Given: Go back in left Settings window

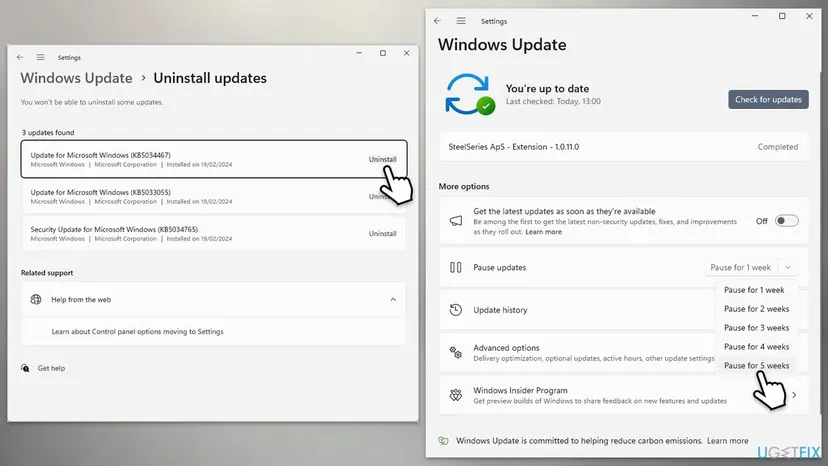Looking at the screenshot, I should click(20, 57).
